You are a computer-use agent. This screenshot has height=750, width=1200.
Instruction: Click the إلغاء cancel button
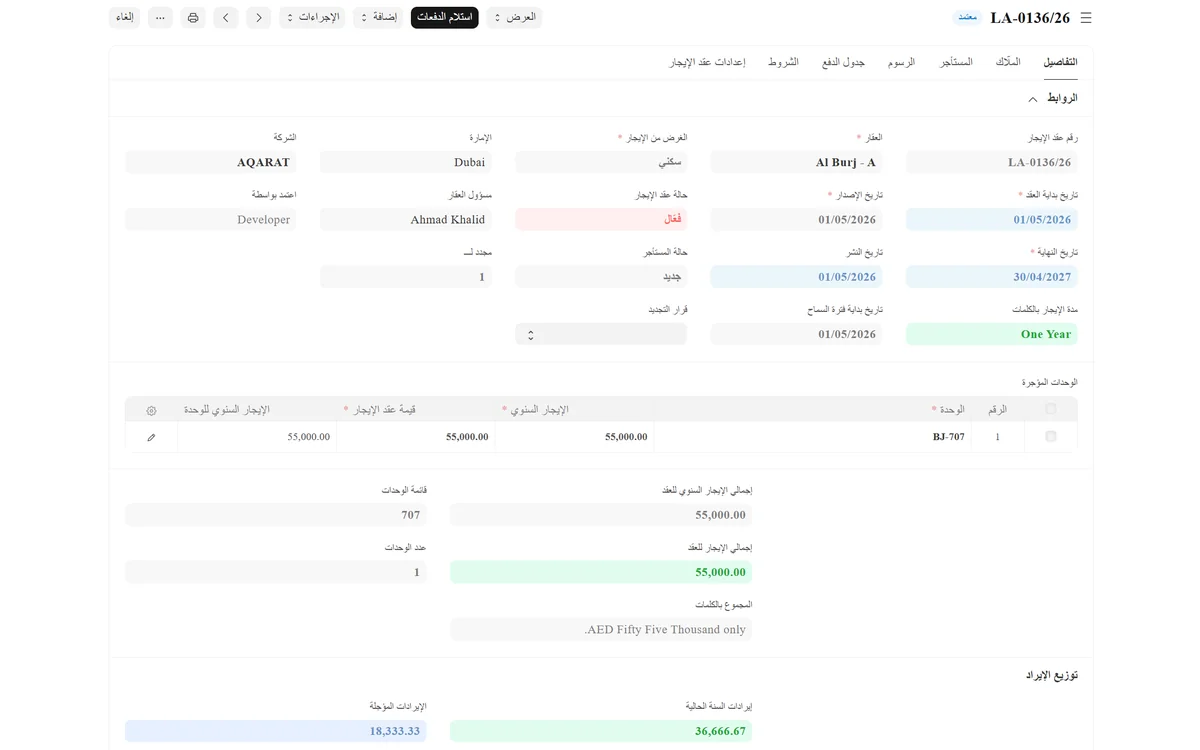(x=125, y=18)
